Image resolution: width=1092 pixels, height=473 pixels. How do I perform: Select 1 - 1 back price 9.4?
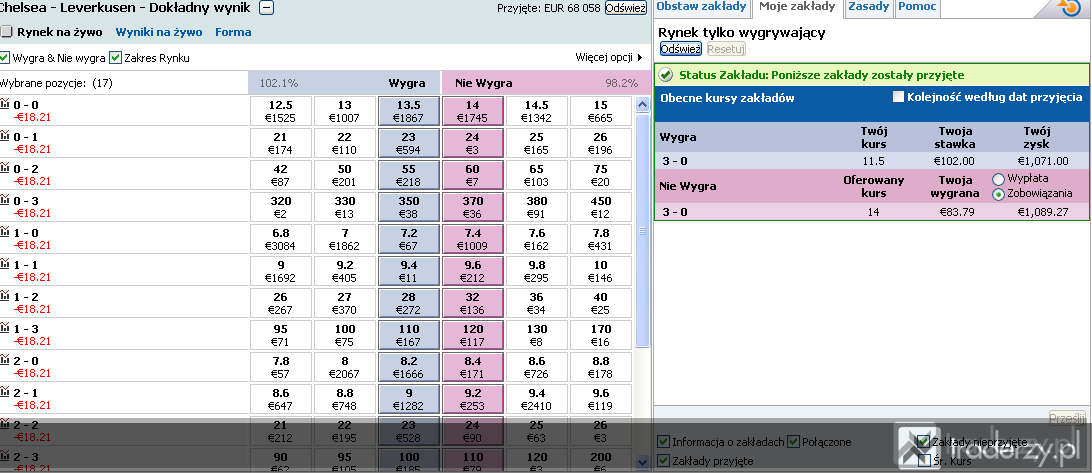[x=409, y=272]
